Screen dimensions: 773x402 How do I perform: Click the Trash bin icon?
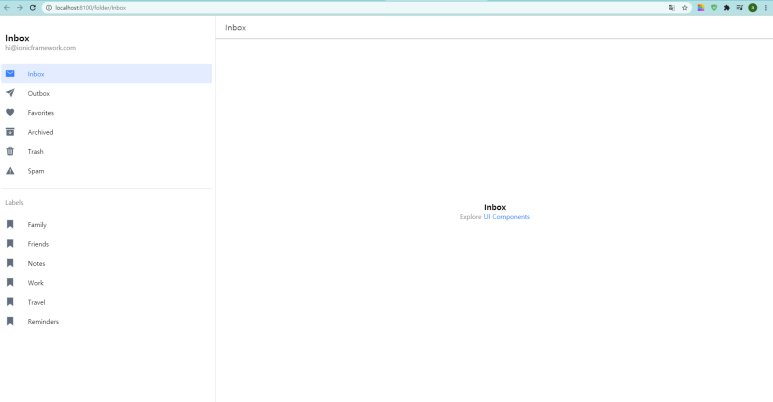(10, 151)
